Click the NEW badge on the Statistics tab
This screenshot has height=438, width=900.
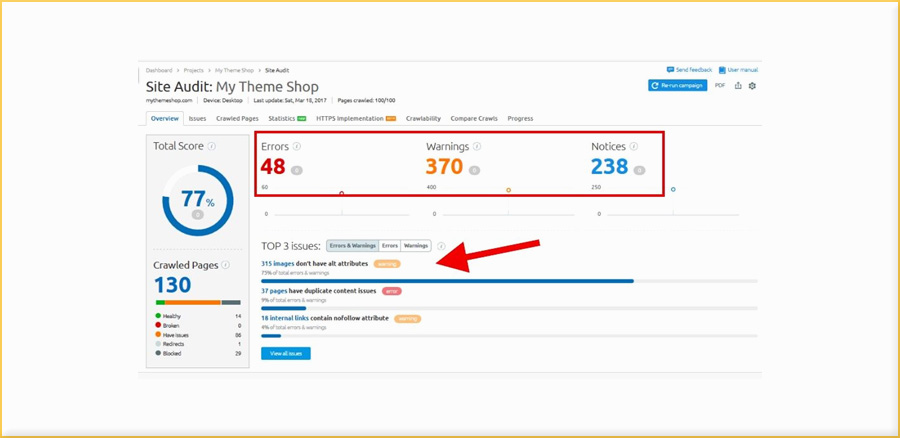tap(301, 119)
